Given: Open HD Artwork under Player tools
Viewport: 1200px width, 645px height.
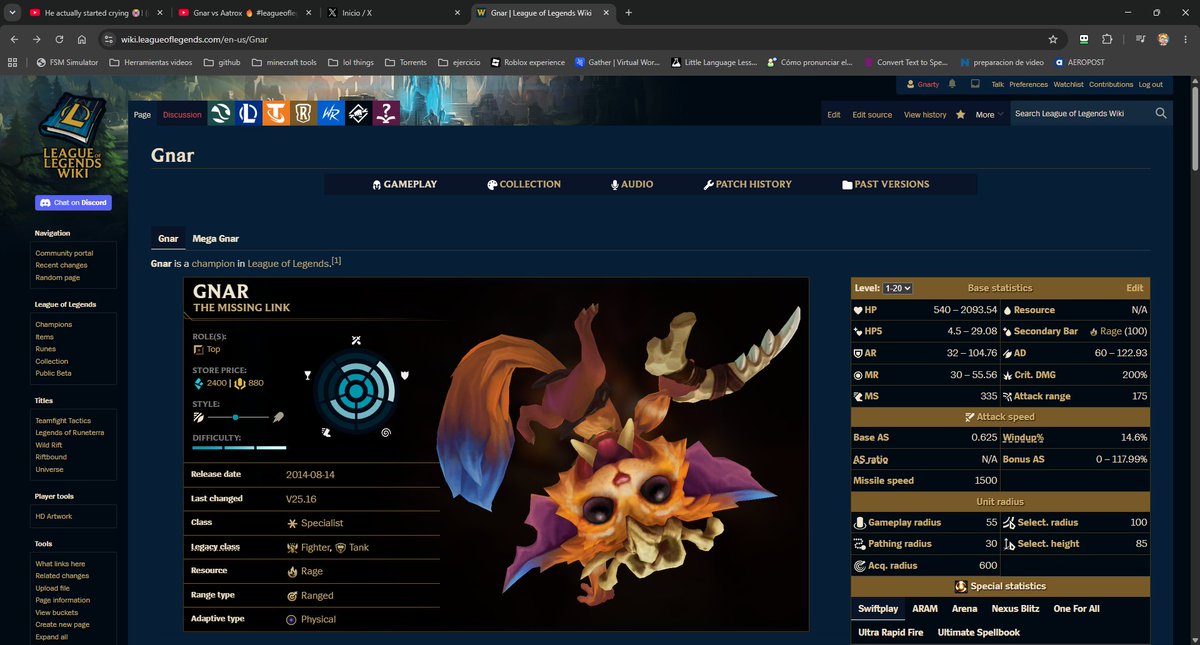Looking at the screenshot, I should point(53,516).
